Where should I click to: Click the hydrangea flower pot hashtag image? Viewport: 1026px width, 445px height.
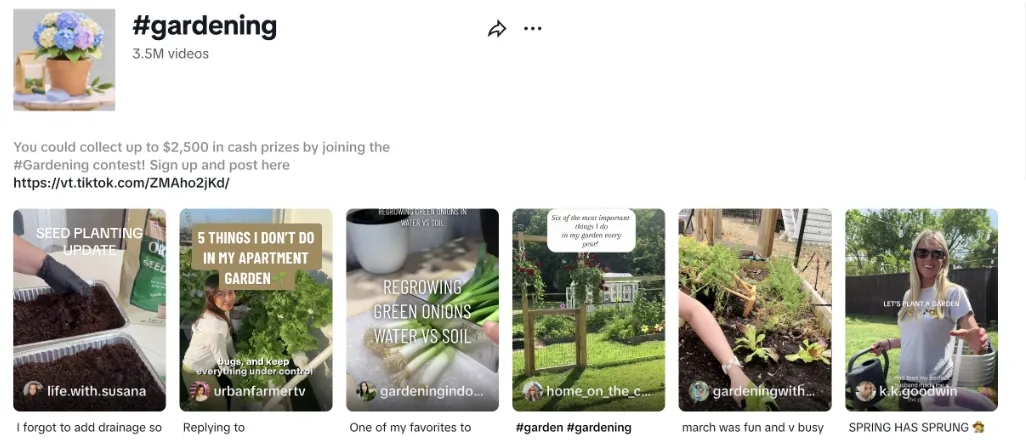coord(64,60)
